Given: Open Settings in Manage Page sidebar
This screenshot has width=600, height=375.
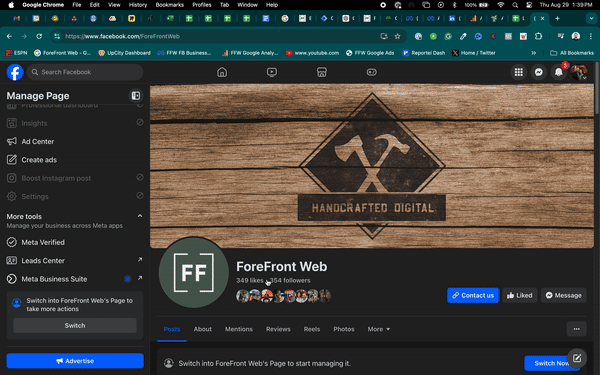Looking at the screenshot, I should tap(75, 197).
